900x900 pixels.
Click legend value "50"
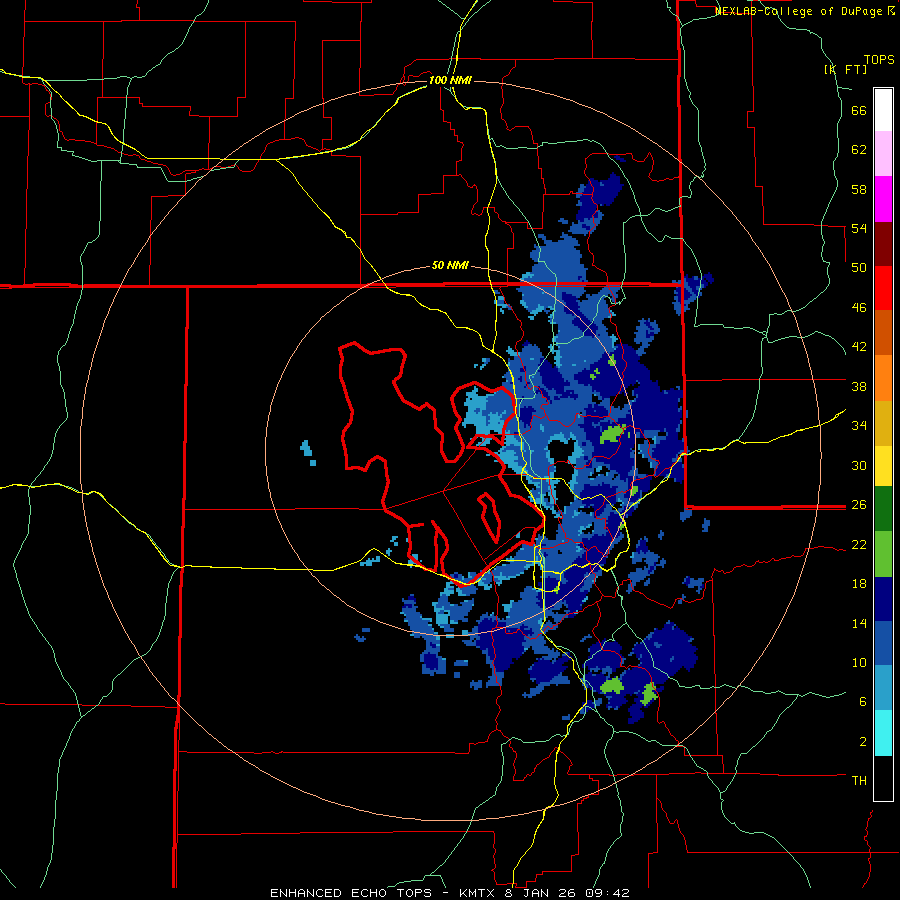859,268
